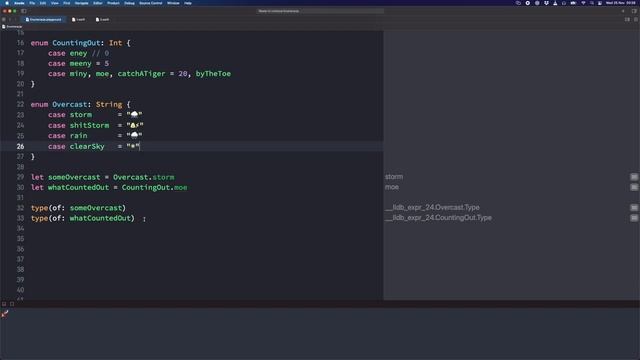
Task: Click the playground file tab
Action: (x=43, y=19)
